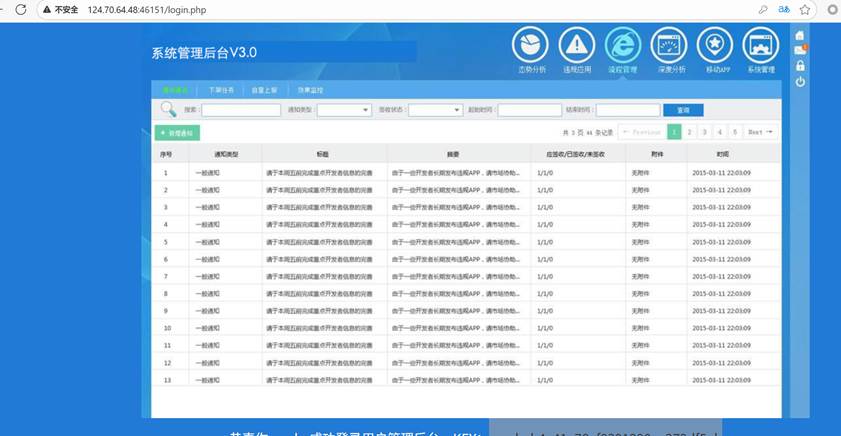This screenshot has height=436, width=841.
Task: Open the 态势分析 pie chart module
Action: coord(530,46)
